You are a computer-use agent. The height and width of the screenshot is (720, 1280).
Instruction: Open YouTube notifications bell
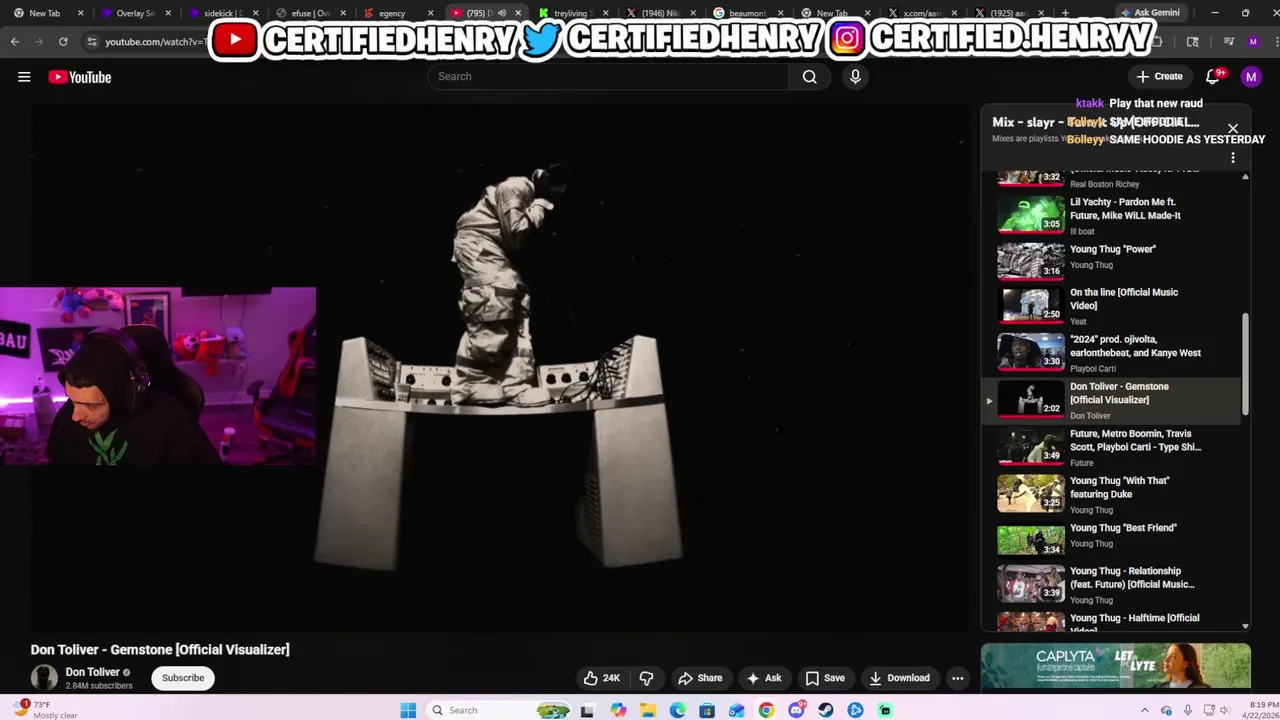1213,76
